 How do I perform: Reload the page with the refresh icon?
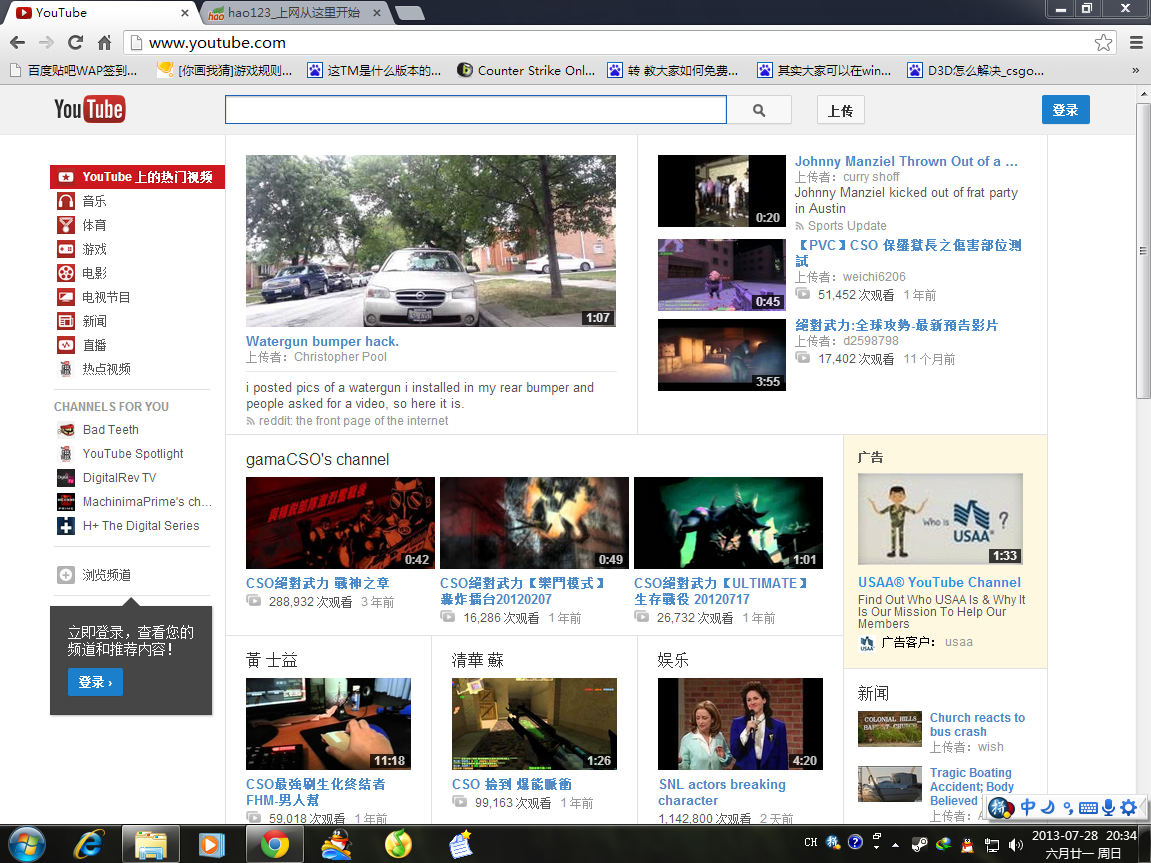coord(76,43)
